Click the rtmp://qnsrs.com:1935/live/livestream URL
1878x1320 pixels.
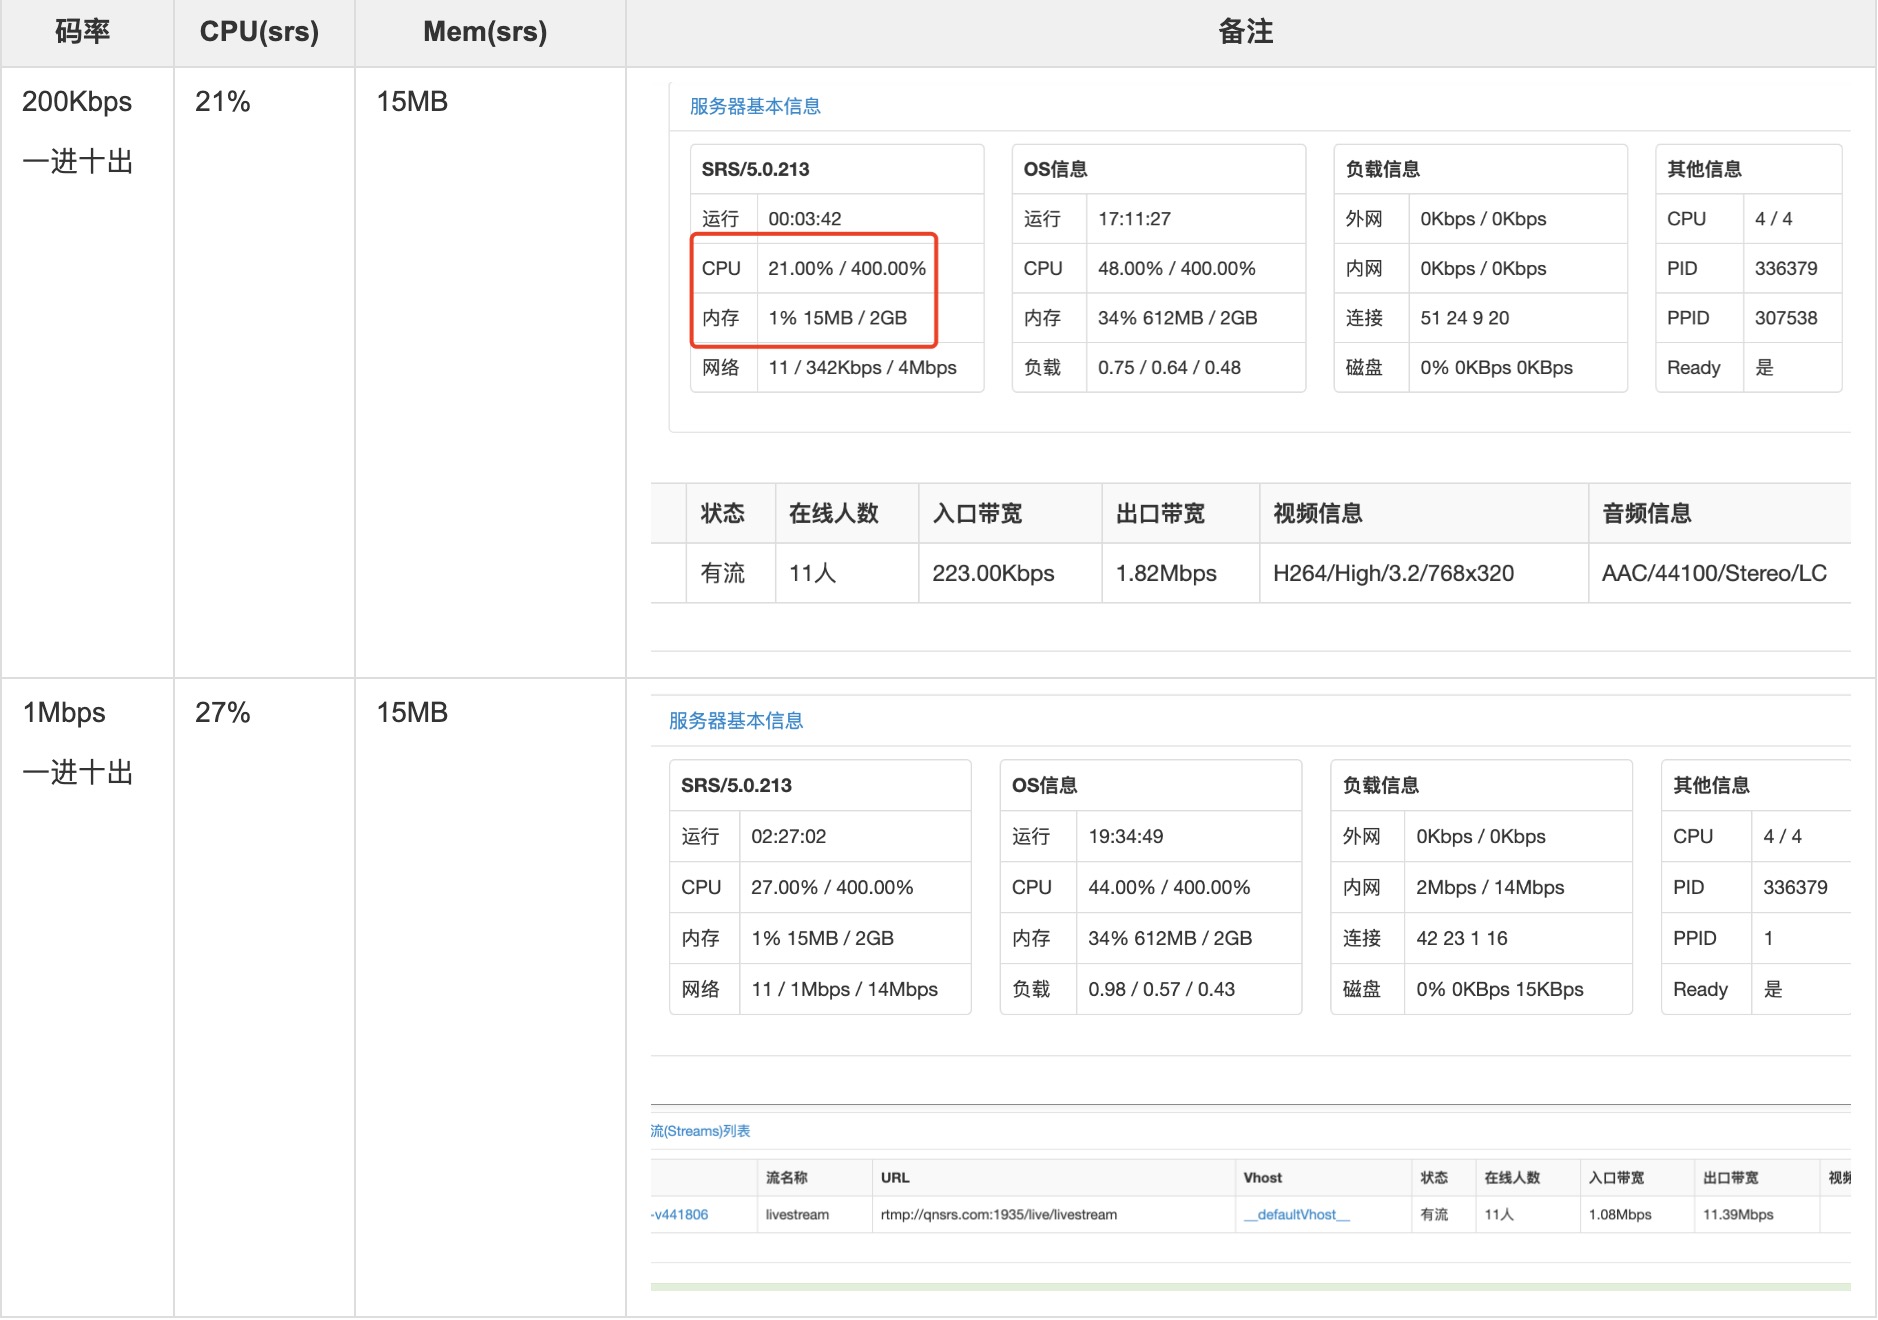[x=999, y=1215]
